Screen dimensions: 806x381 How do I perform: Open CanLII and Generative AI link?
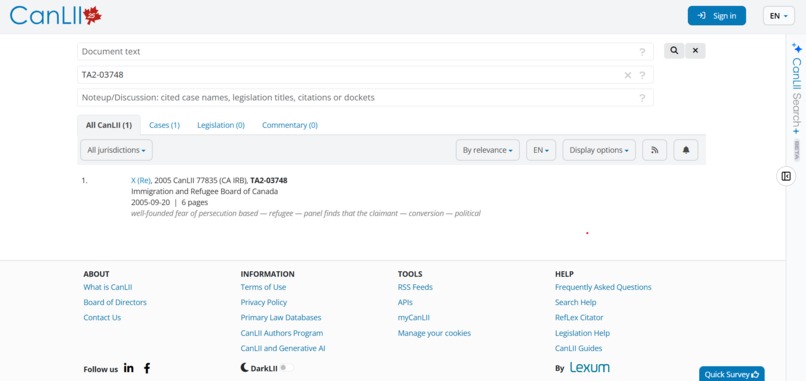click(x=283, y=348)
